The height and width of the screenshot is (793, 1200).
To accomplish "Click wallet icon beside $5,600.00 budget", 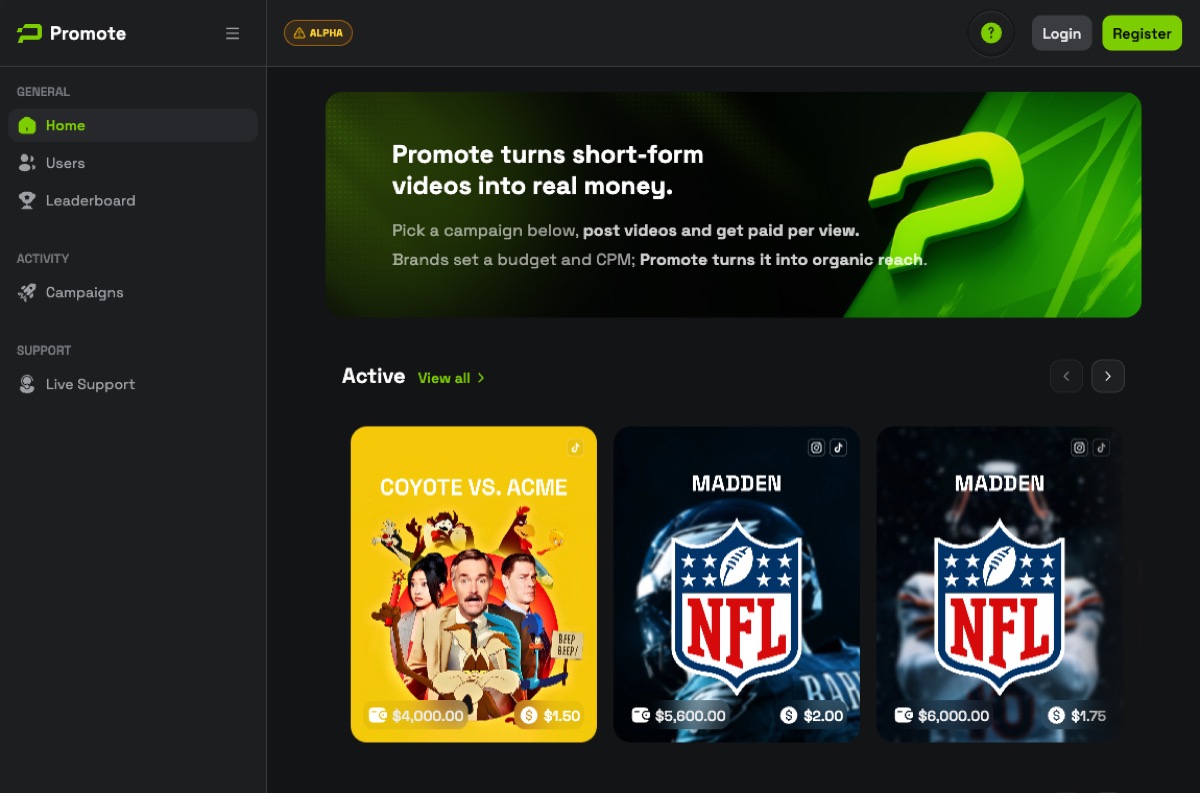I will [641, 715].
